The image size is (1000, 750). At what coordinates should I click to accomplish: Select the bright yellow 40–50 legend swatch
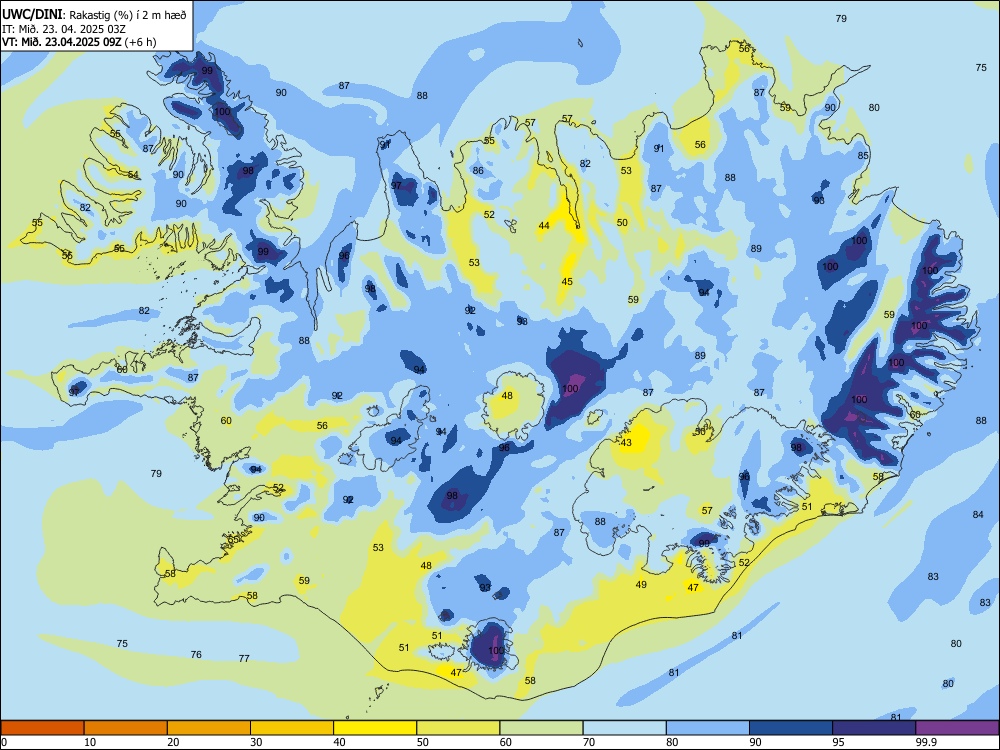(375, 728)
